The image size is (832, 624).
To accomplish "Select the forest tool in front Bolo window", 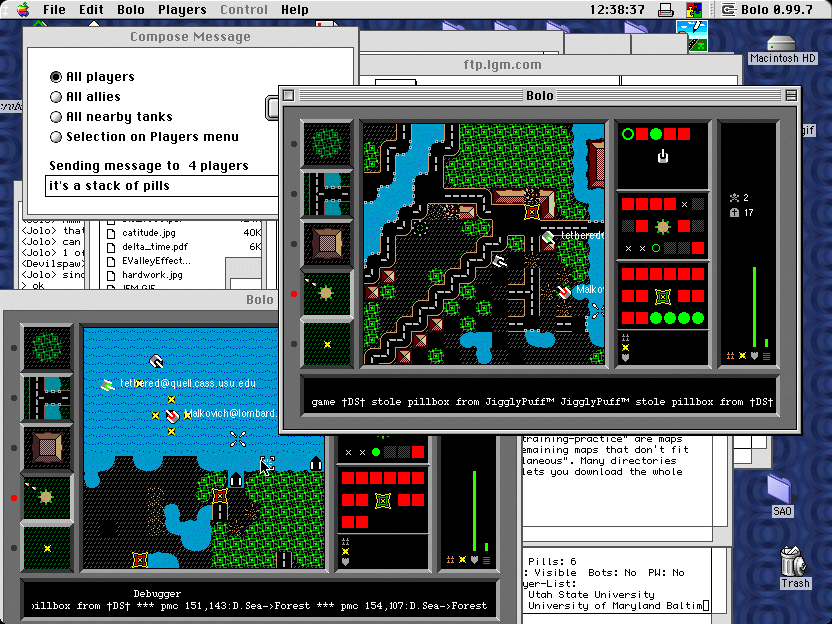I will 328,144.
